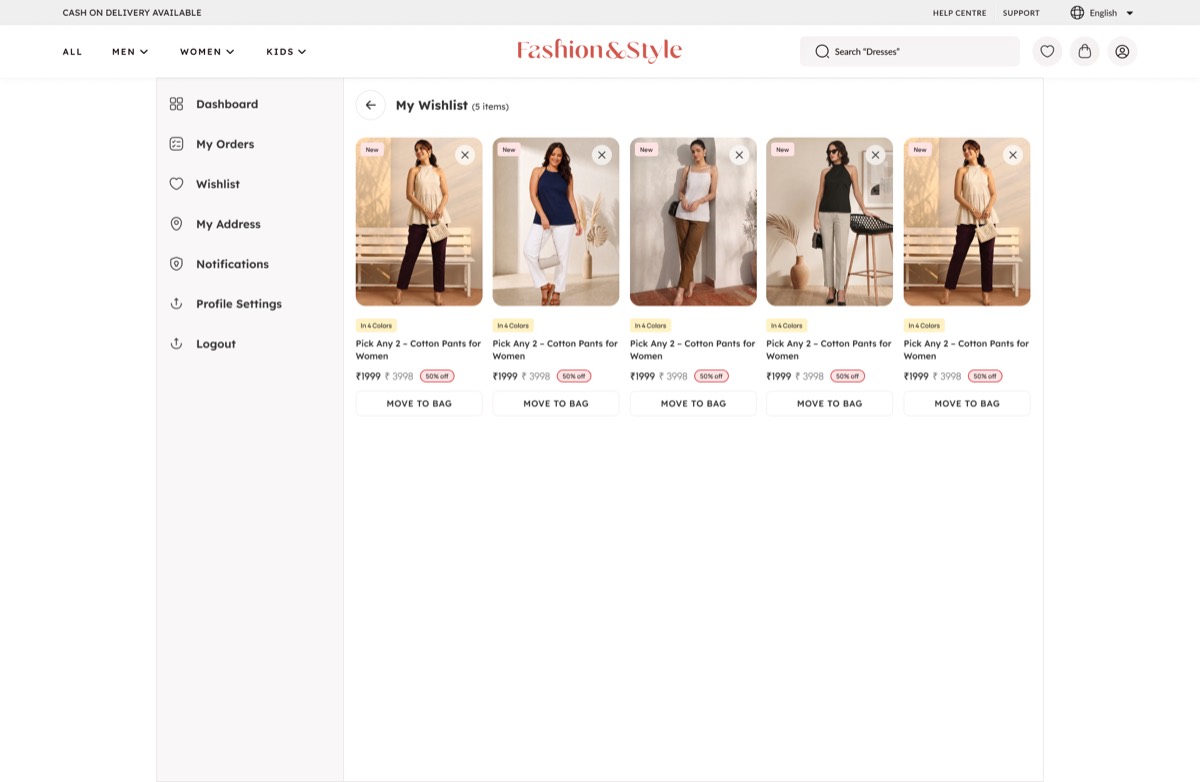Click the Notifications shield icon
The image size is (1200, 782).
[x=176, y=264]
